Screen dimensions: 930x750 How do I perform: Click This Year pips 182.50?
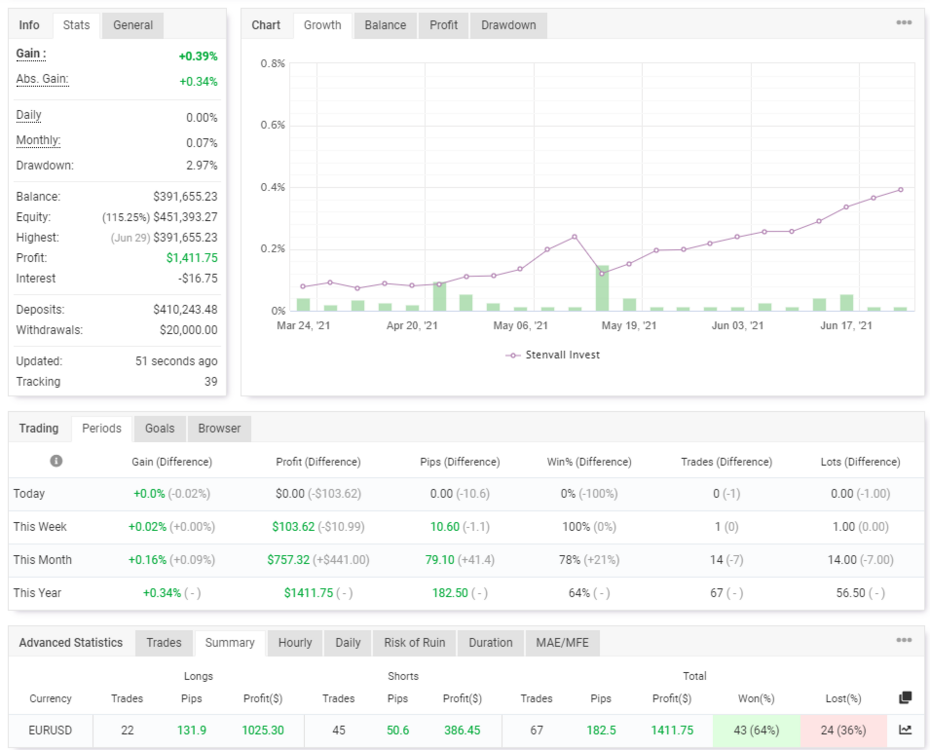point(450,593)
